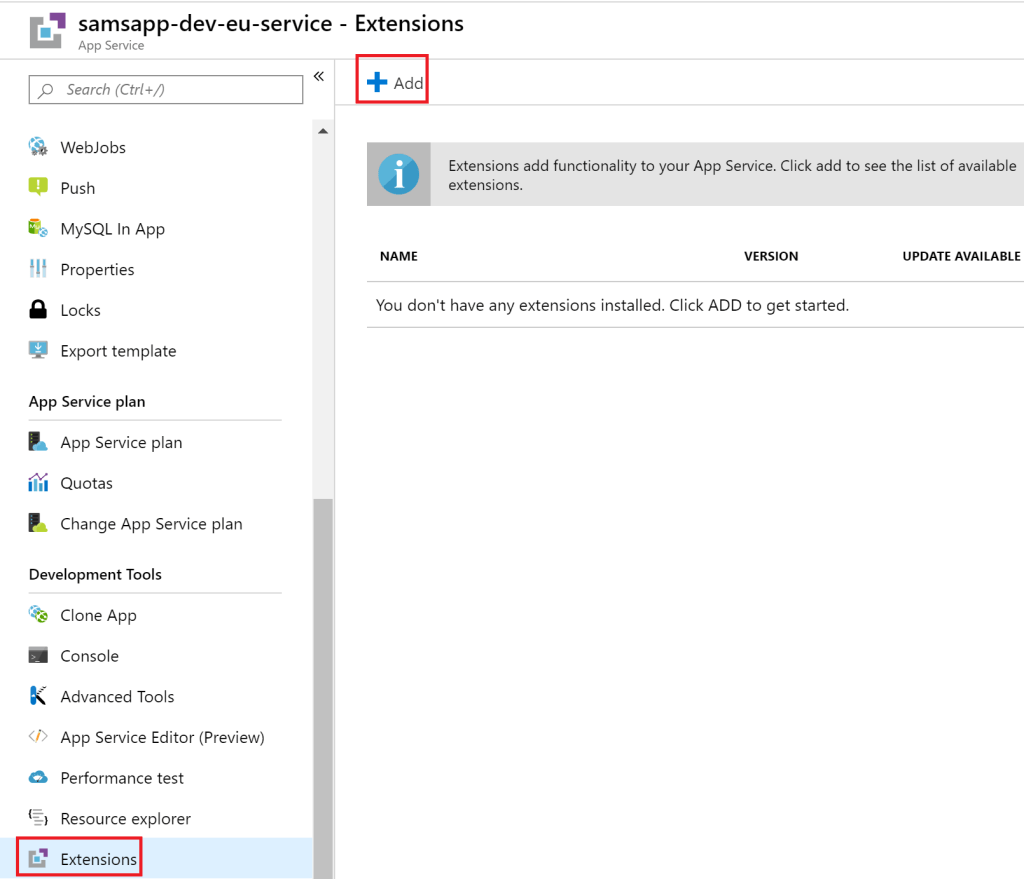Click the Console terminal icon
The height and width of the screenshot is (879, 1024).
(x=39, y=656)
